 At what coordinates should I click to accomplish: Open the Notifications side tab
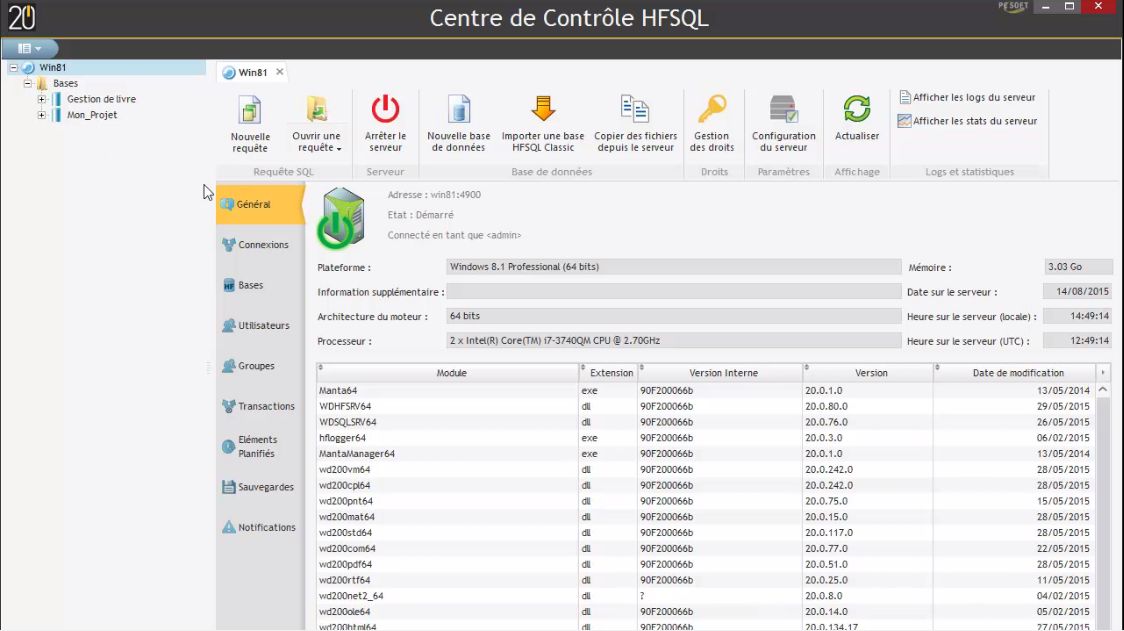click(x=260, y=527)
